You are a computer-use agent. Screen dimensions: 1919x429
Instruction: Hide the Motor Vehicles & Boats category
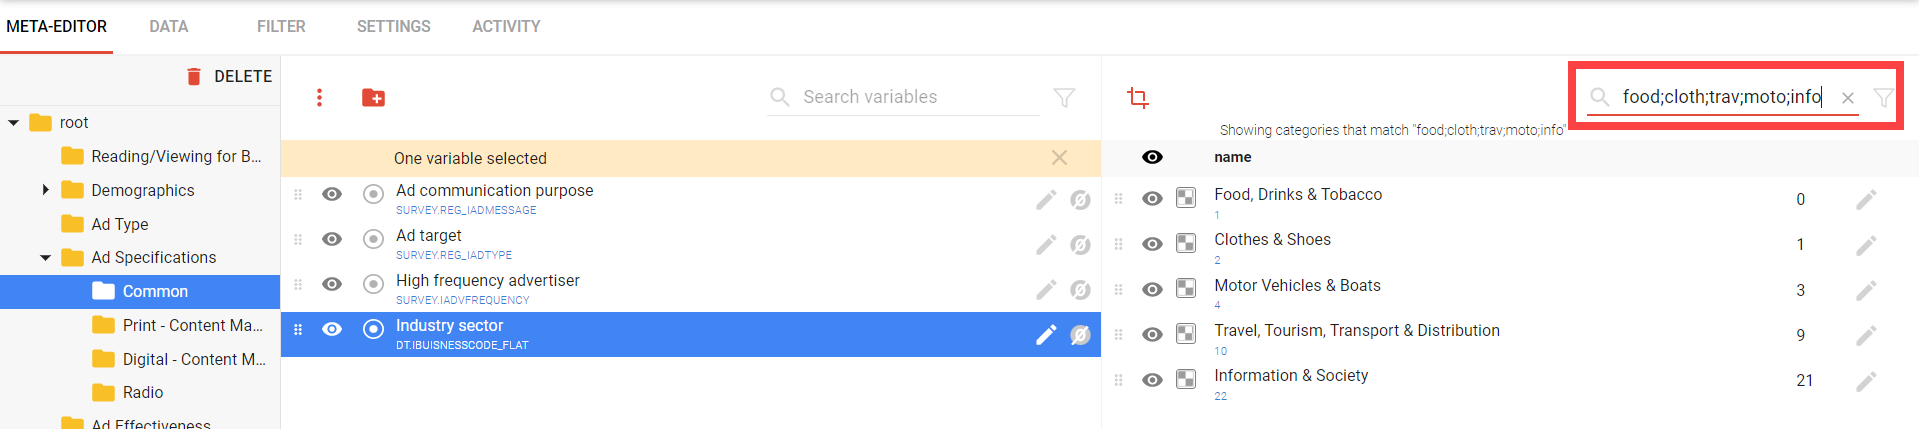(1152, 289)
